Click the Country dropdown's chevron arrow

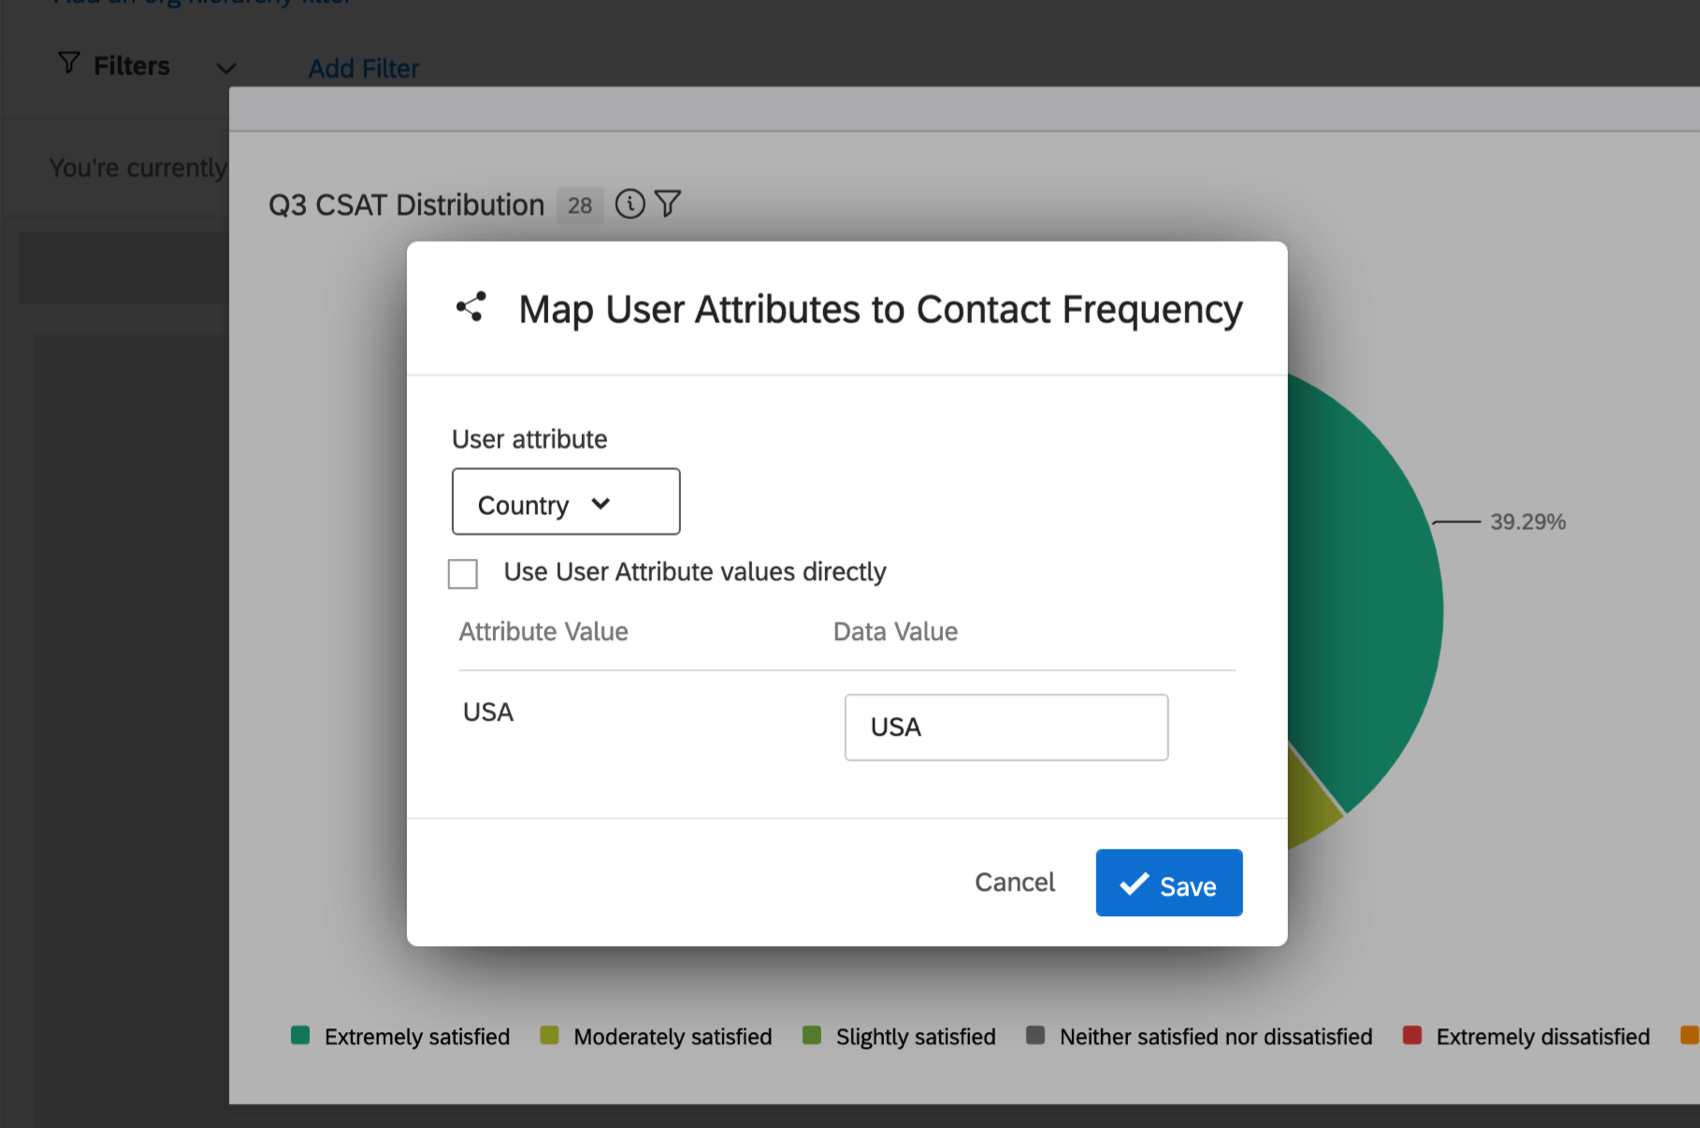(x=601, y=504)
